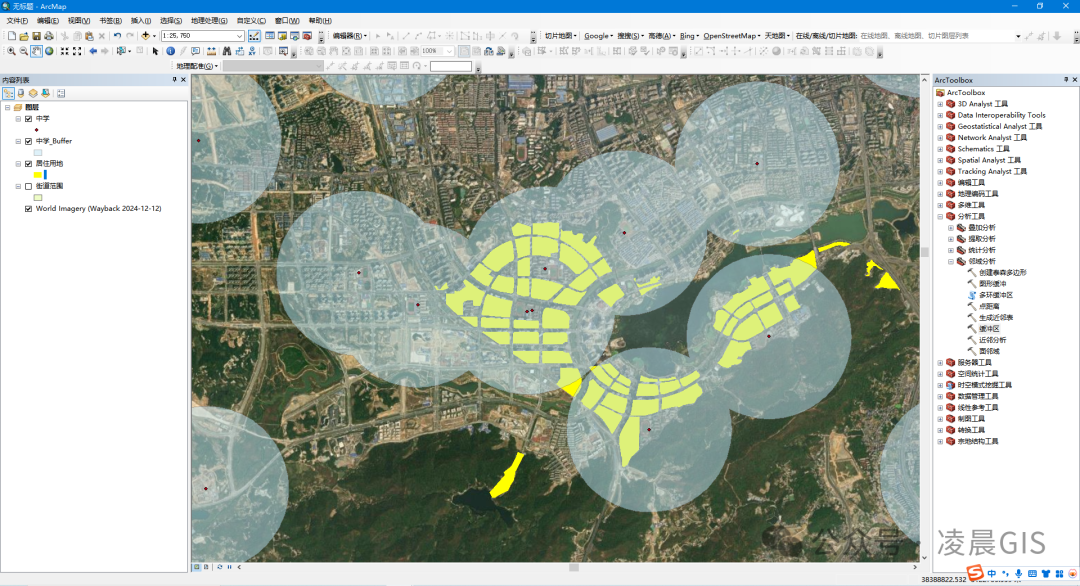The image size is (1080, 586).
Task: Enable the 街道范围 layer checkbox
Action: click(x=28, y=186)
